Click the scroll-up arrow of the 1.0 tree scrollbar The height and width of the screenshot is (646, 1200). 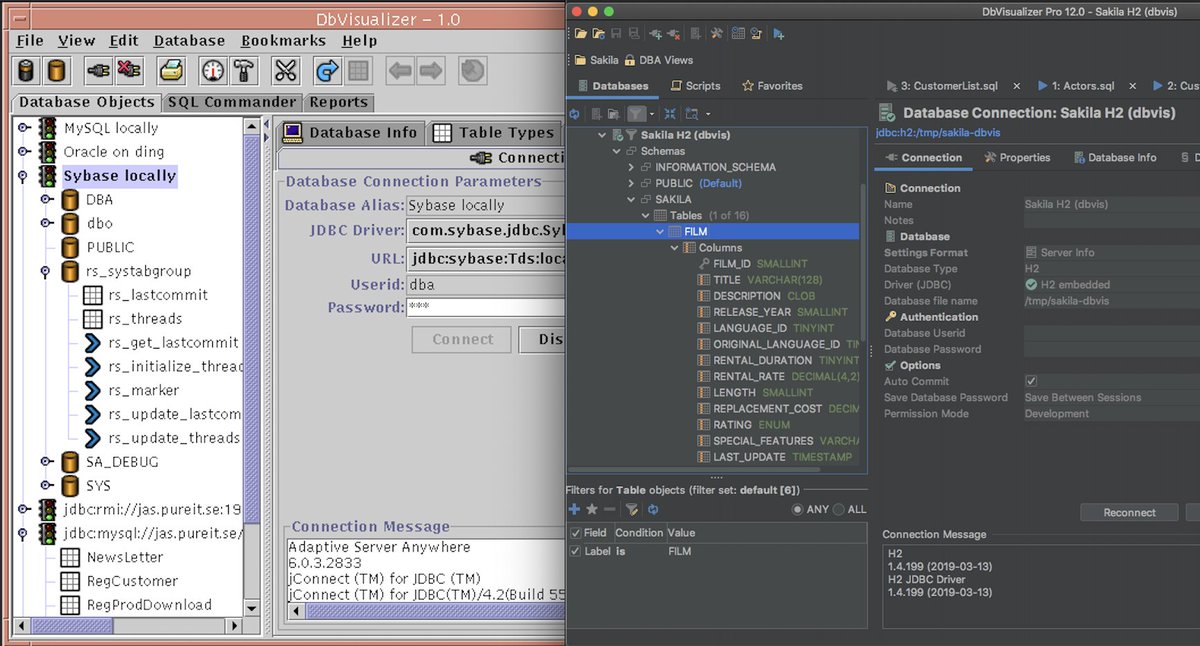252,127
